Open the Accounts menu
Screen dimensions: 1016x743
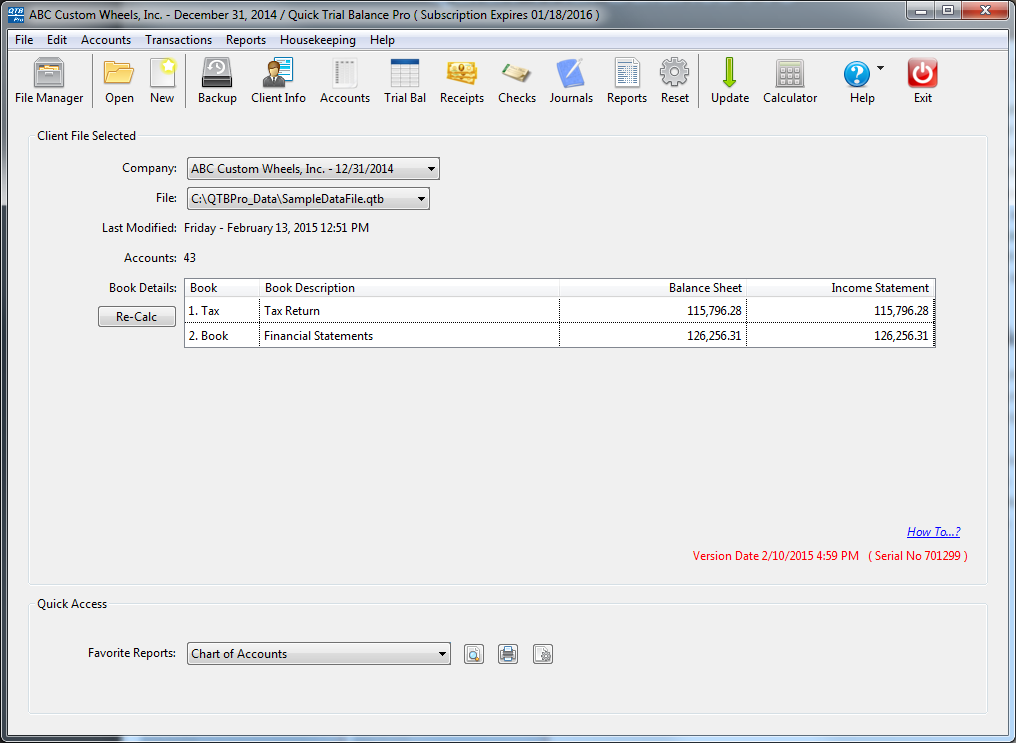tap(106, 40)
